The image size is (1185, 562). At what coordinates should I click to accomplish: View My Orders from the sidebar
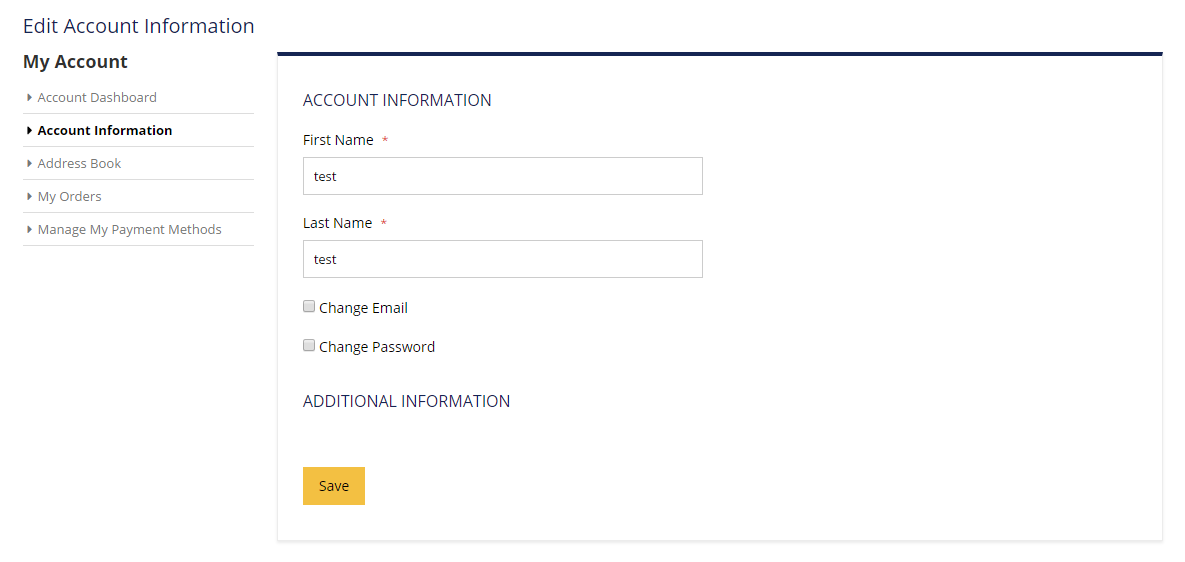click(69, 196)
